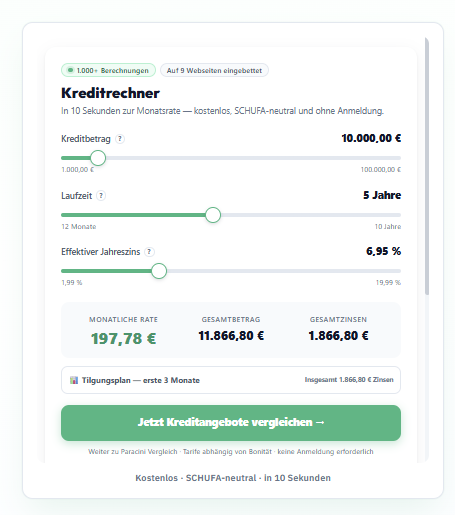Open the Kreditbetrag help question-mark icon
455x515 pixels.
pyautogui.click(x=120, y=139)
